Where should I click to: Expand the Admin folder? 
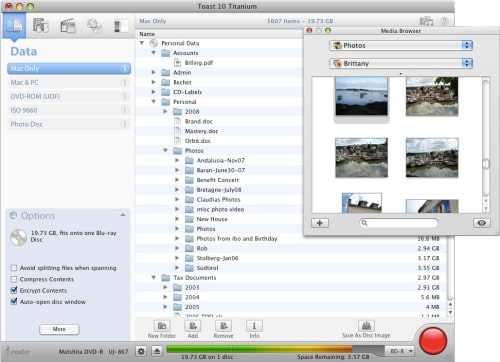pyautogui.click(x=153, y=72)
